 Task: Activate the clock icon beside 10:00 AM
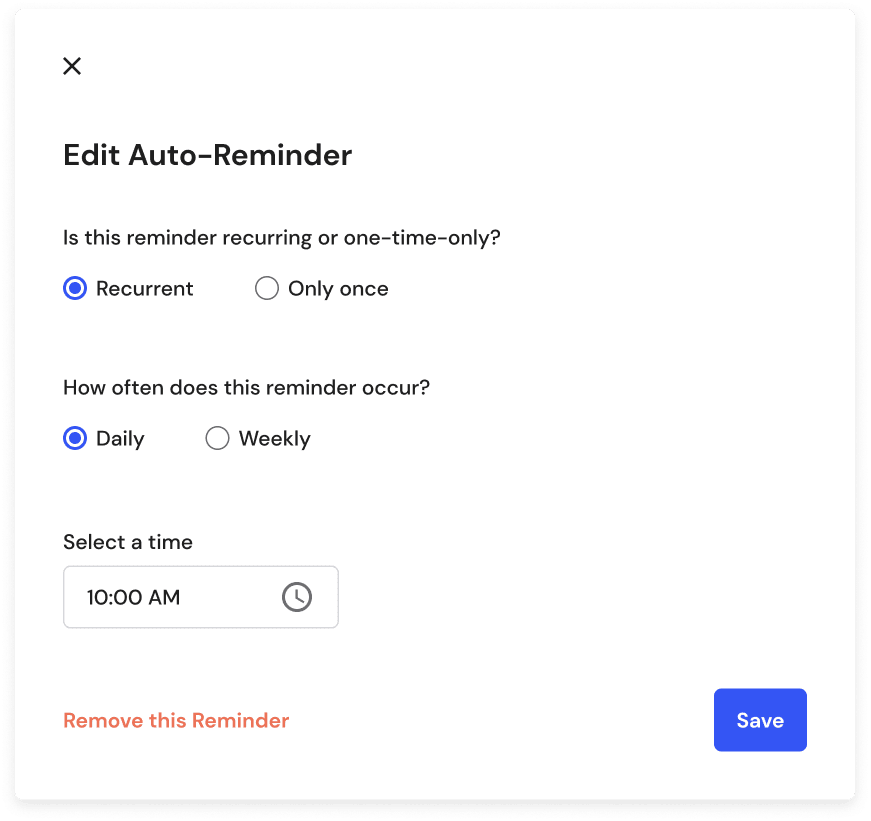click(x=296, y=597)
